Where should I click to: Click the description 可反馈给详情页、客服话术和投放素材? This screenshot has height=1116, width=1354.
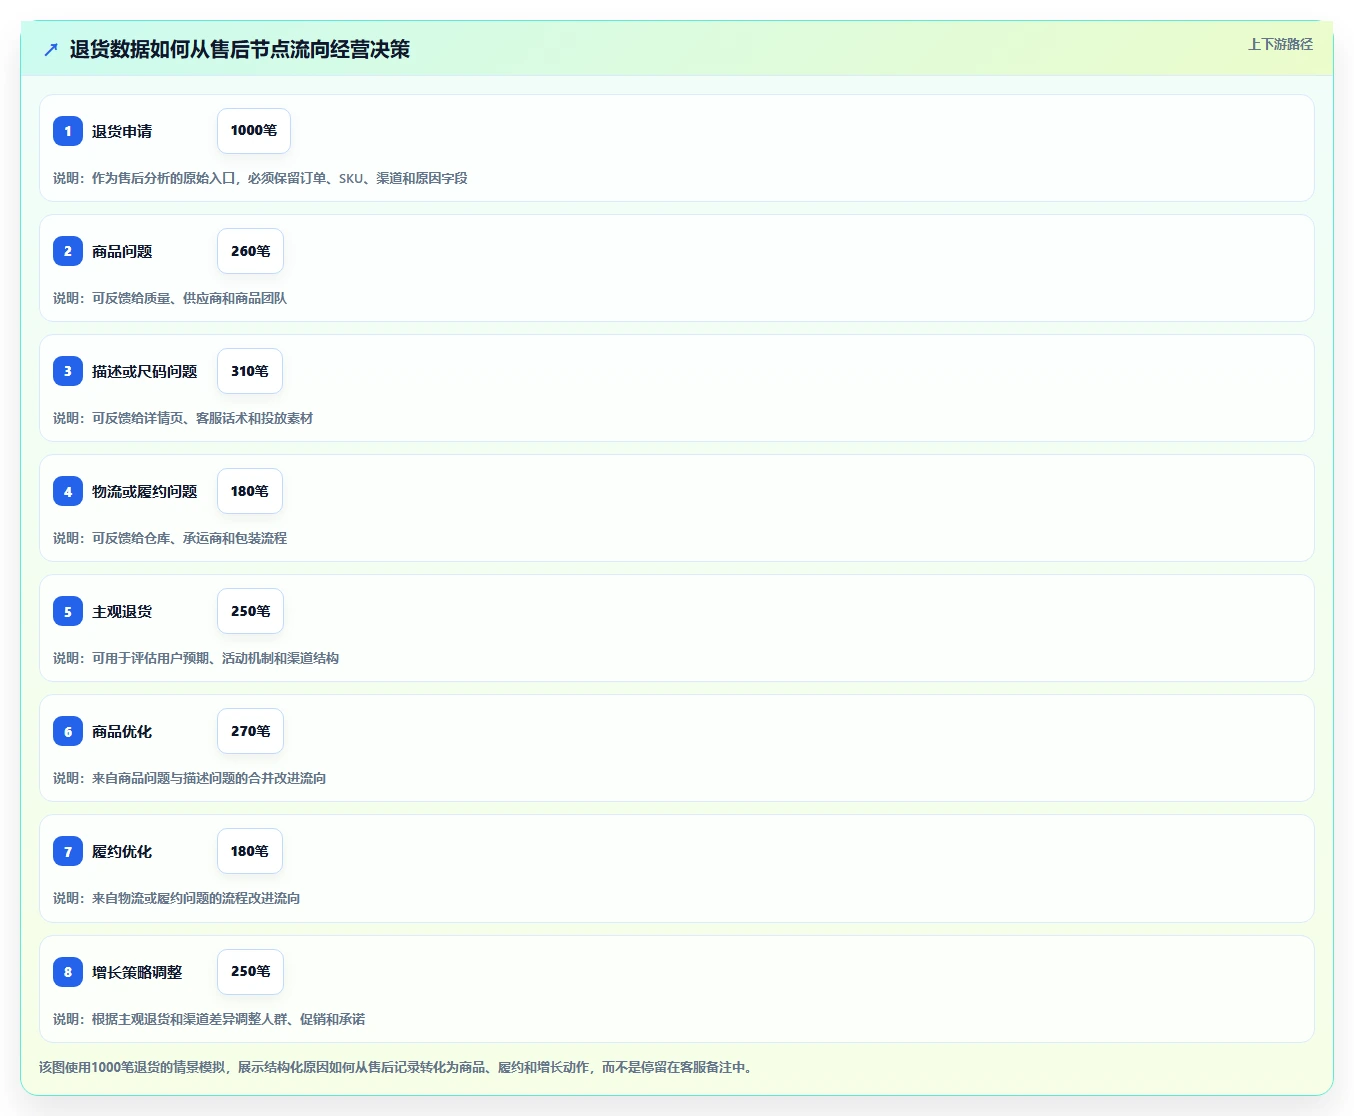183,418
